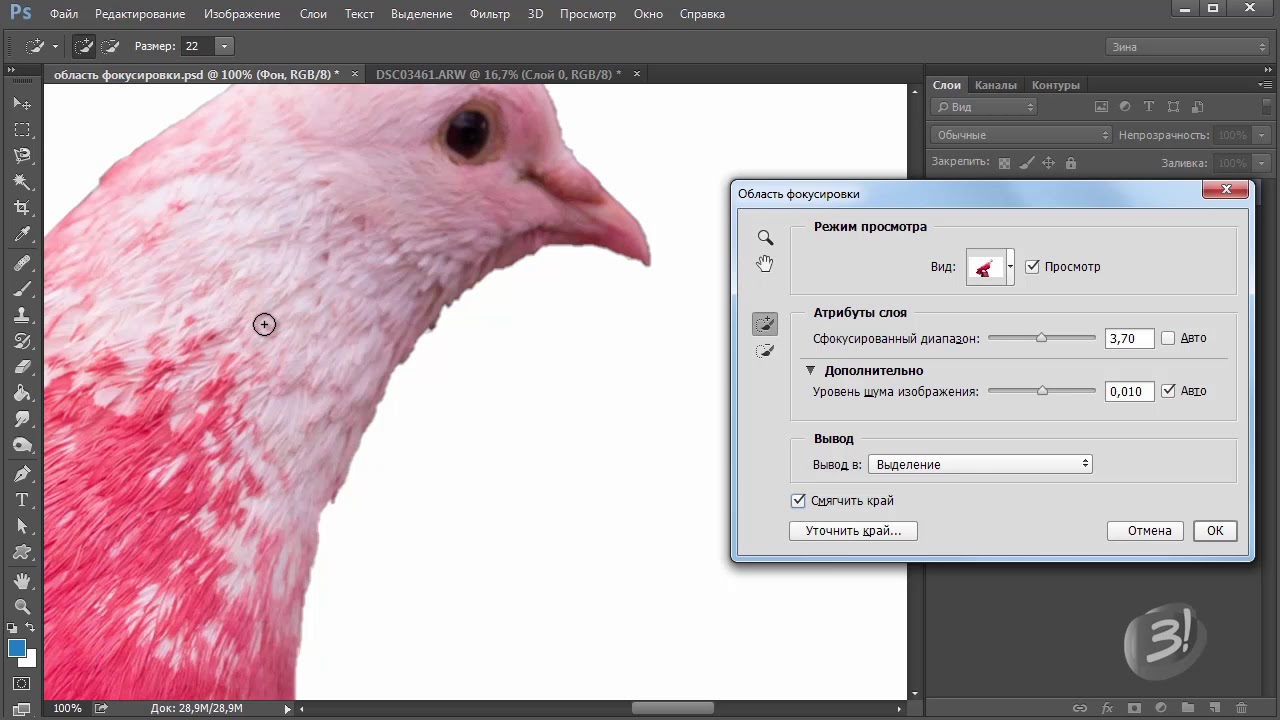Select the focus area subtract brush in dialog
This screenshot has height=720, width=1280.
(765, 351)
